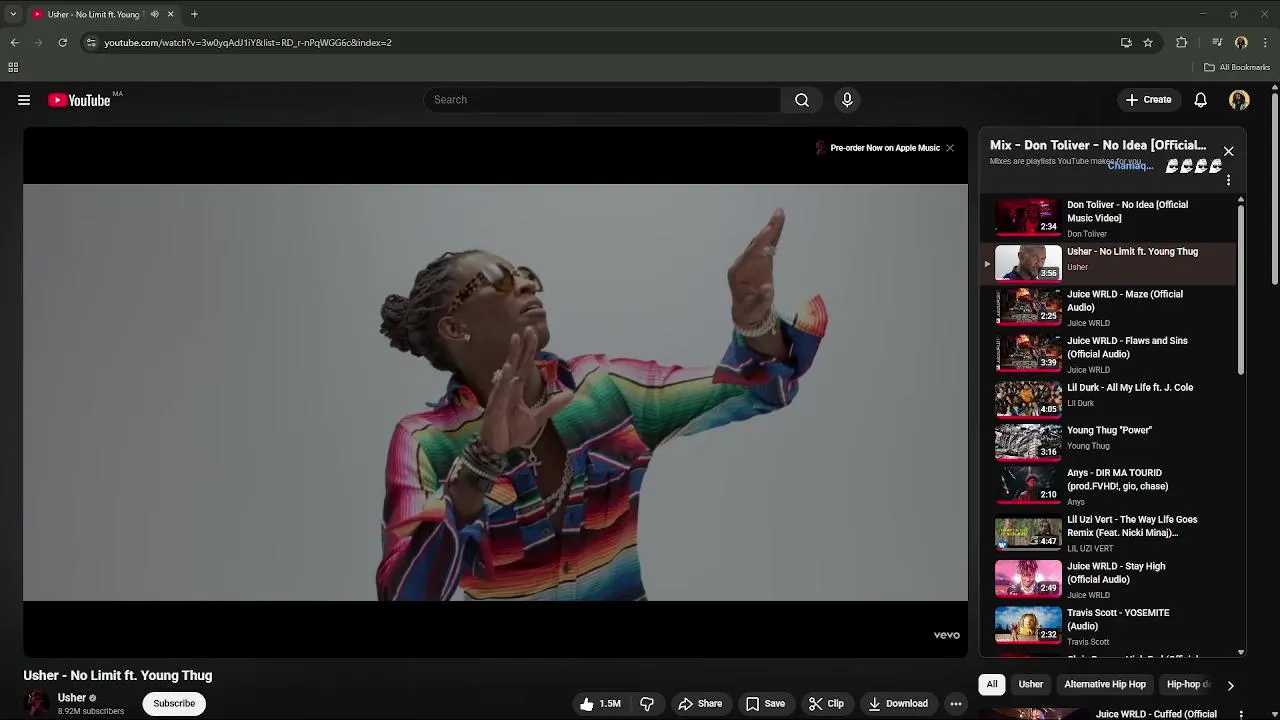Viewport: 1280px width, 720px height.
Task: Play Lil Durk - All My Life
Action: coord(1110,397)
